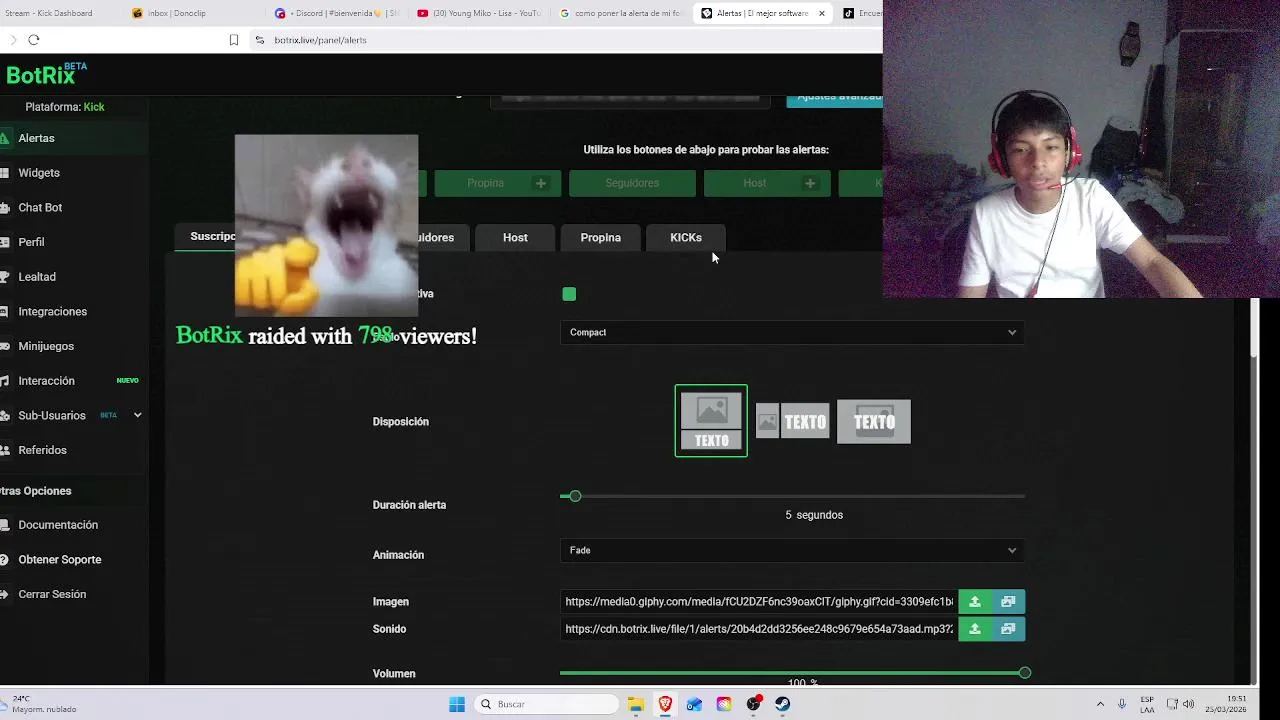Reload the browser page

coord(34,40)
